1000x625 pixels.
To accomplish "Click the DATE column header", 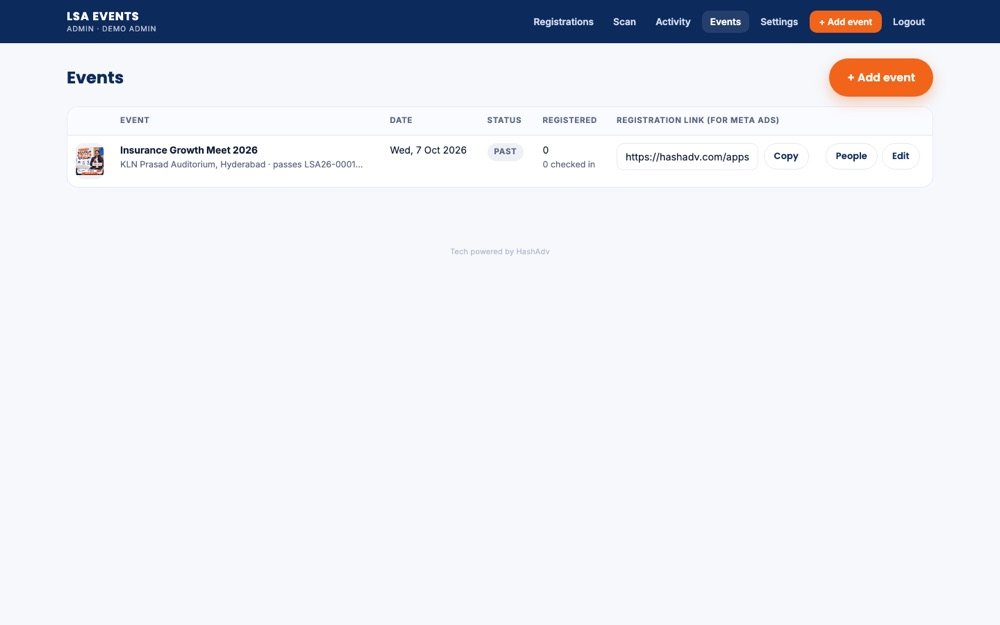I will pyautogui.click(x=401, y=121).
